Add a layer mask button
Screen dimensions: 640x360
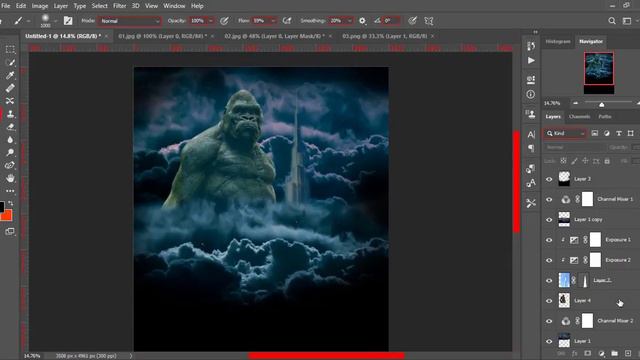(587, 353)
